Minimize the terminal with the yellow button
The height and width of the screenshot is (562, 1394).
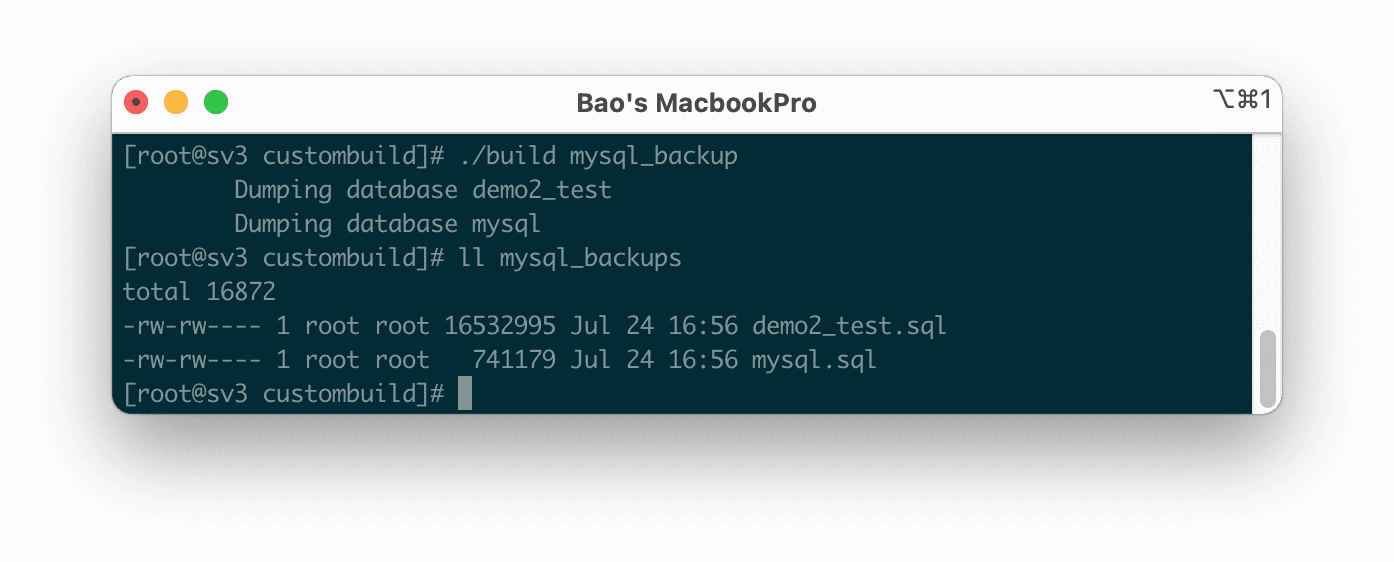coord(176,102)
